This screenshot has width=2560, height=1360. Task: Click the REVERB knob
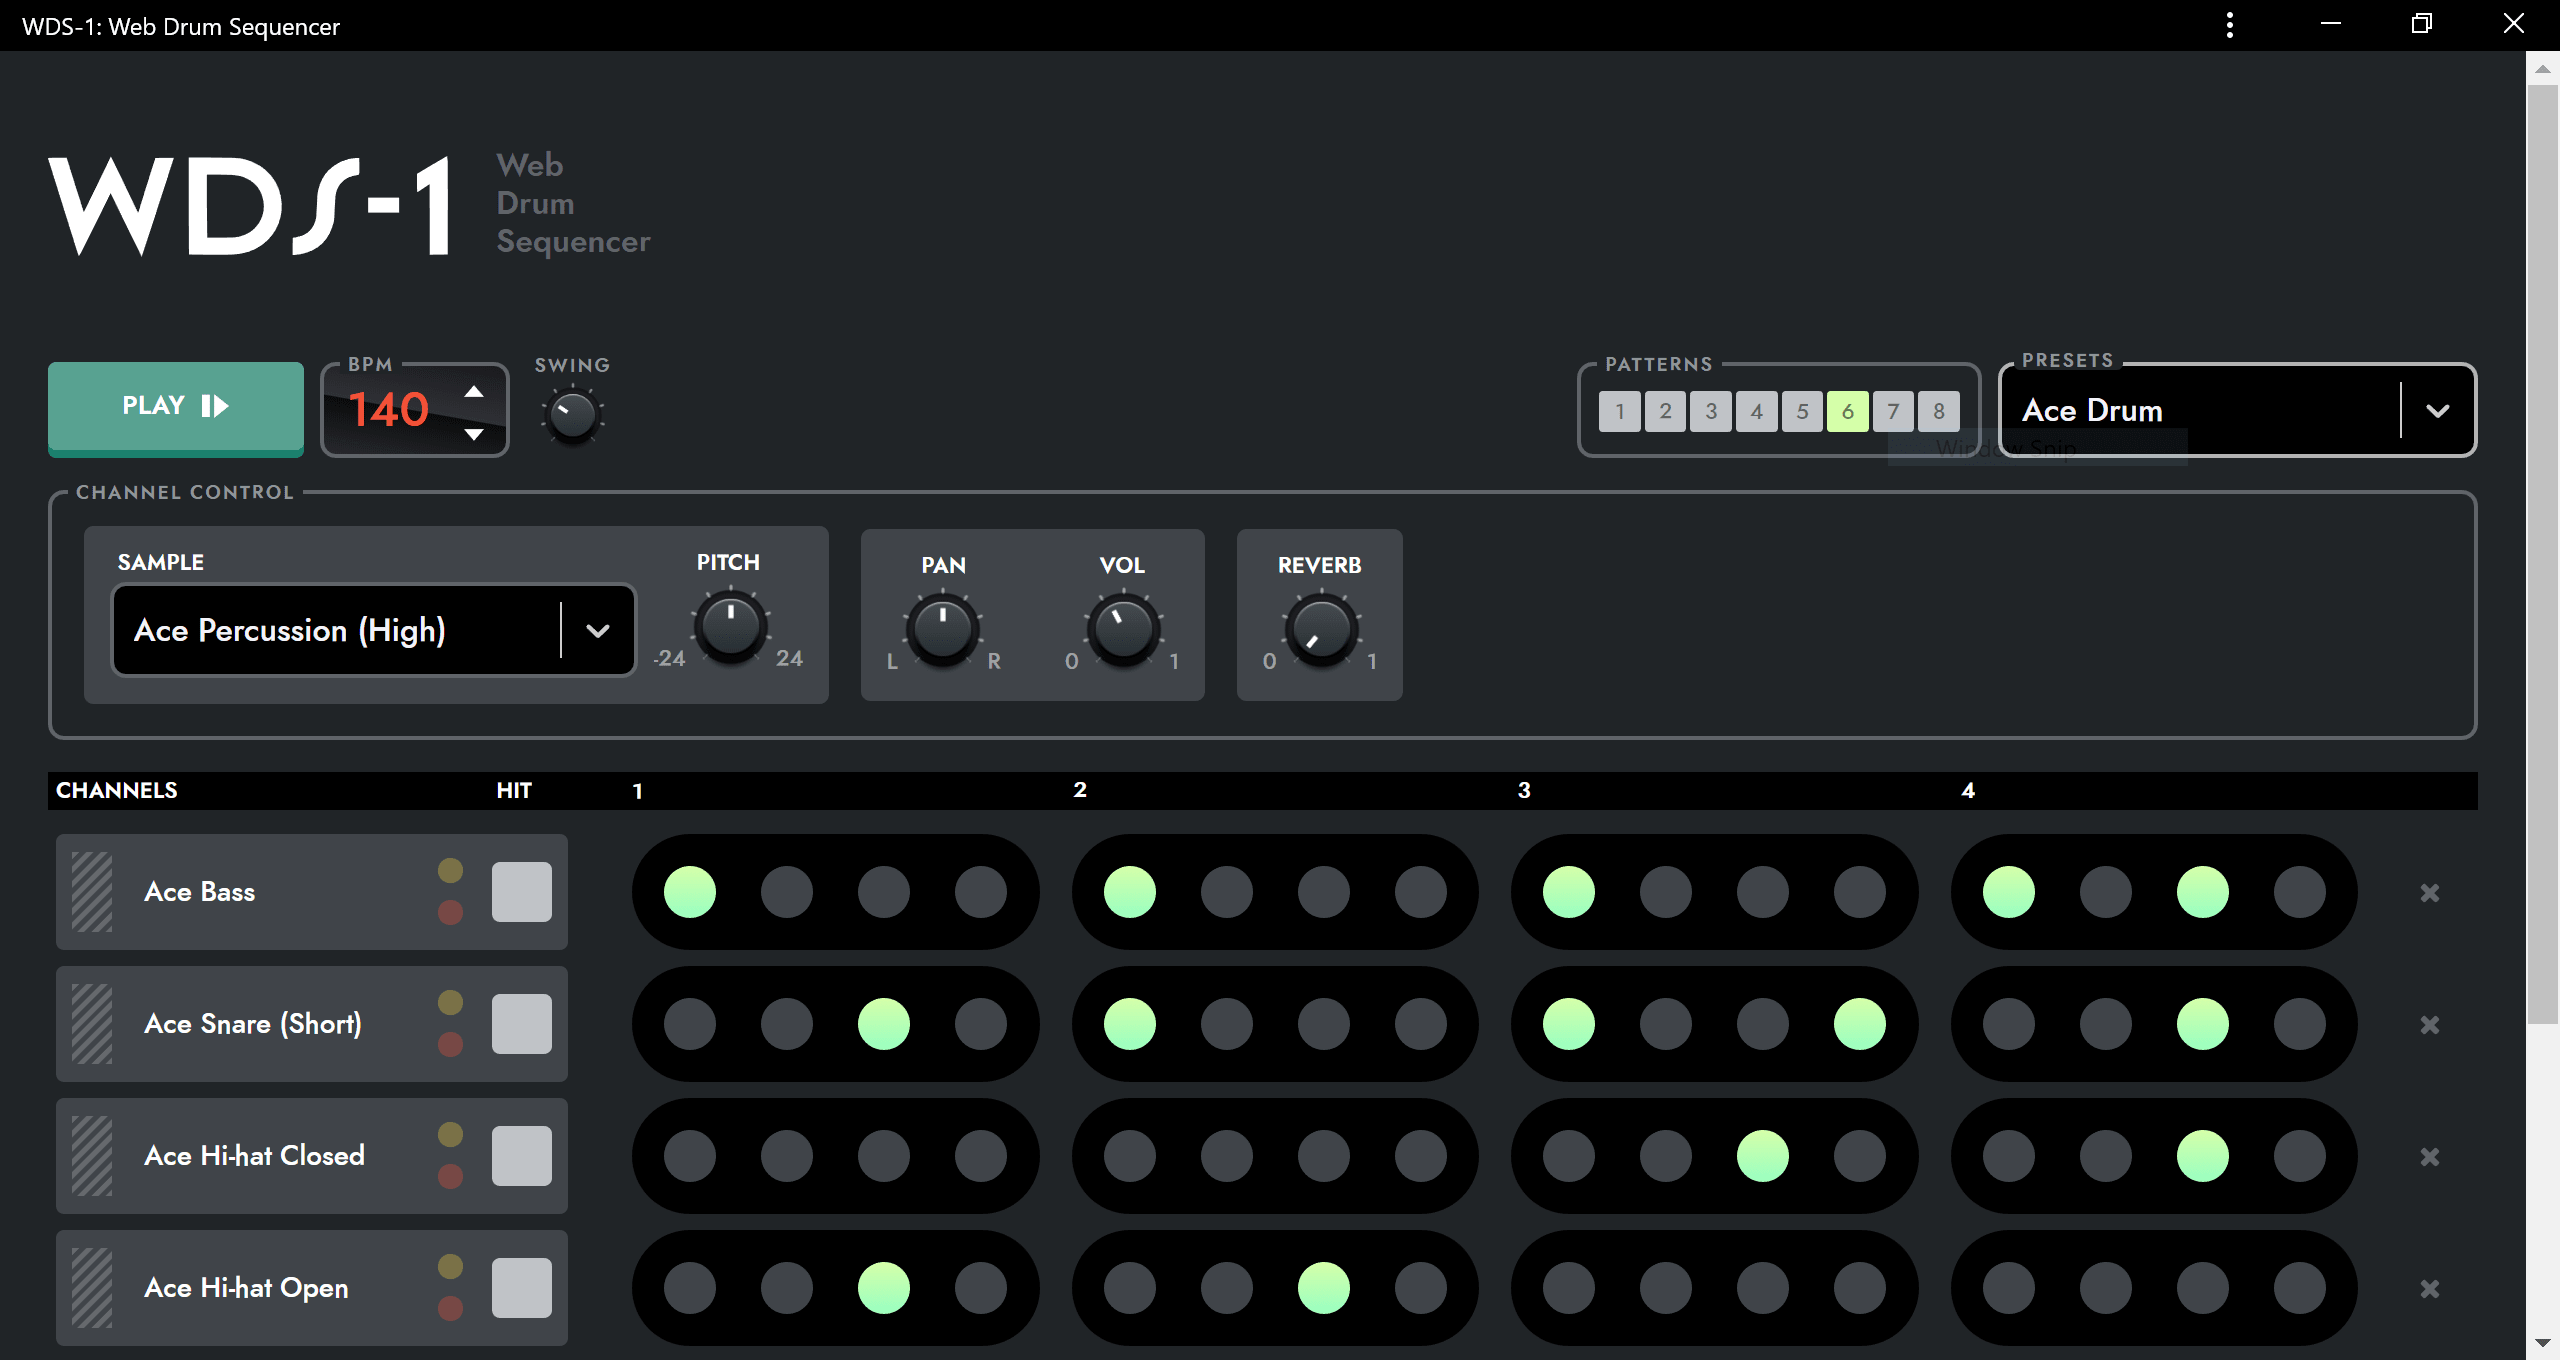(1321, 630)
